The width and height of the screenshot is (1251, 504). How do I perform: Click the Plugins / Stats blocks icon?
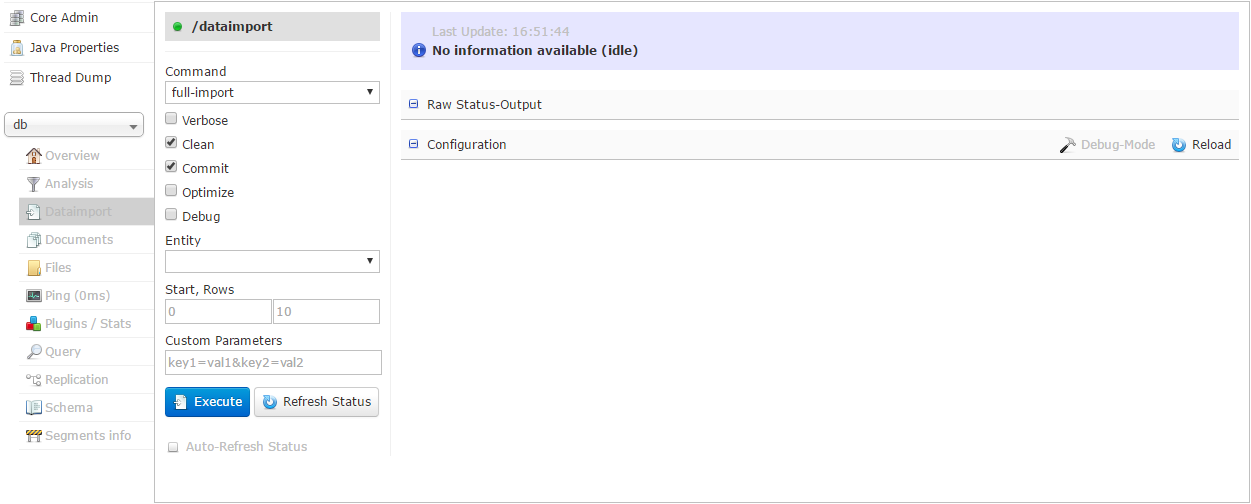34,323
